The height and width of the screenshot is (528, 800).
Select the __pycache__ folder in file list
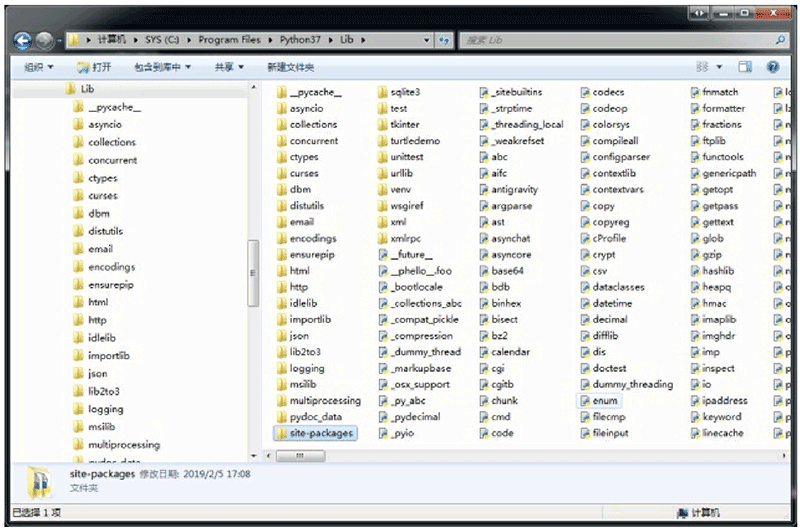point(310,92)
